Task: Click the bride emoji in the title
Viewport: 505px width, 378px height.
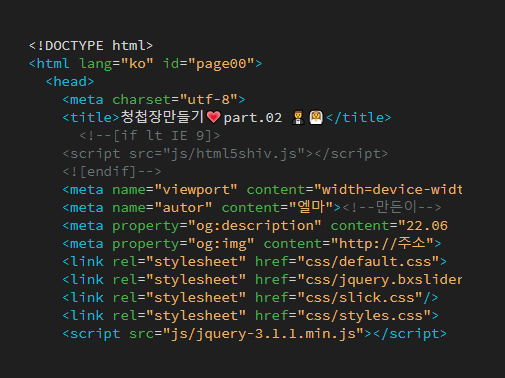Action: pos(316,118)
